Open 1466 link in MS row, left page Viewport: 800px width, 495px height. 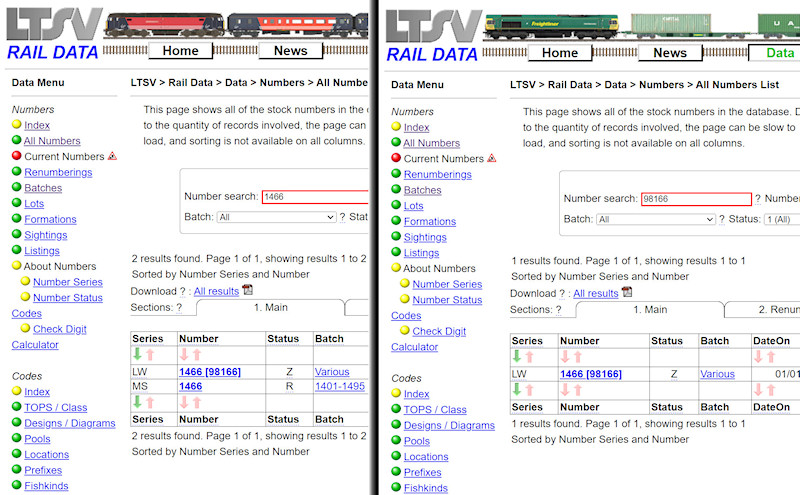pos(190,386)
